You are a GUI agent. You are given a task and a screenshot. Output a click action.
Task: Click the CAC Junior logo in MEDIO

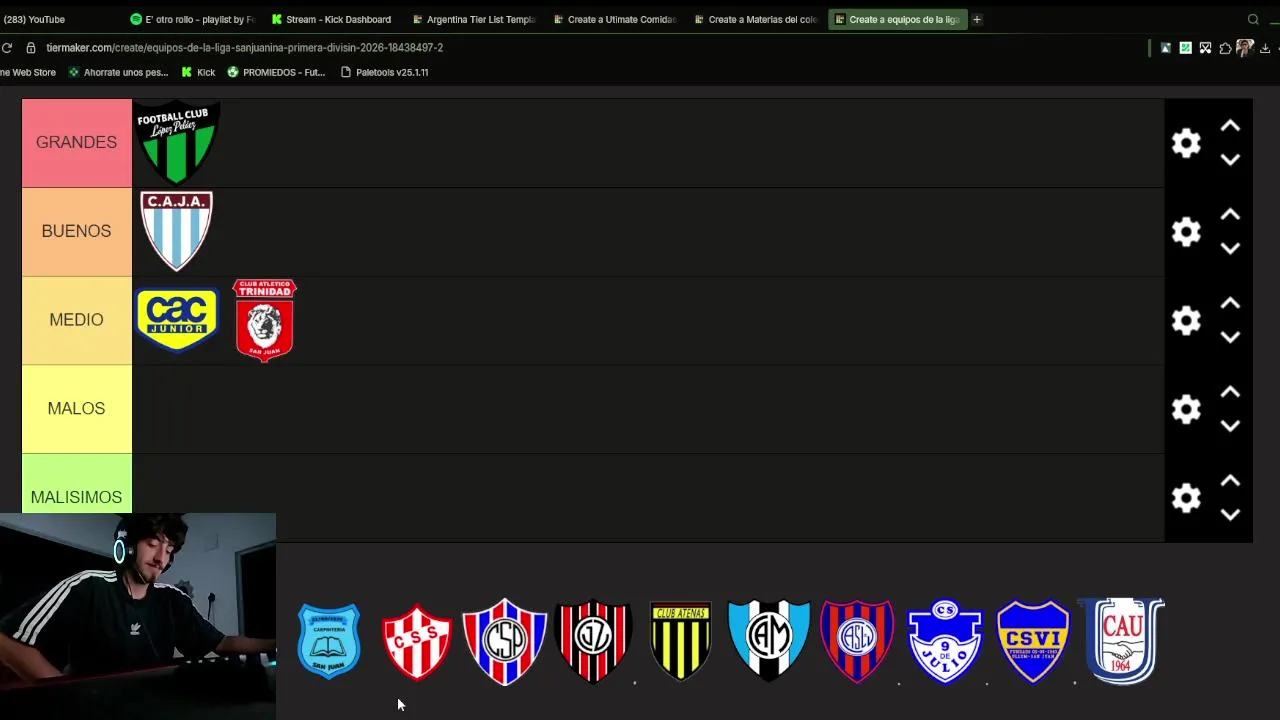(177, 320)
